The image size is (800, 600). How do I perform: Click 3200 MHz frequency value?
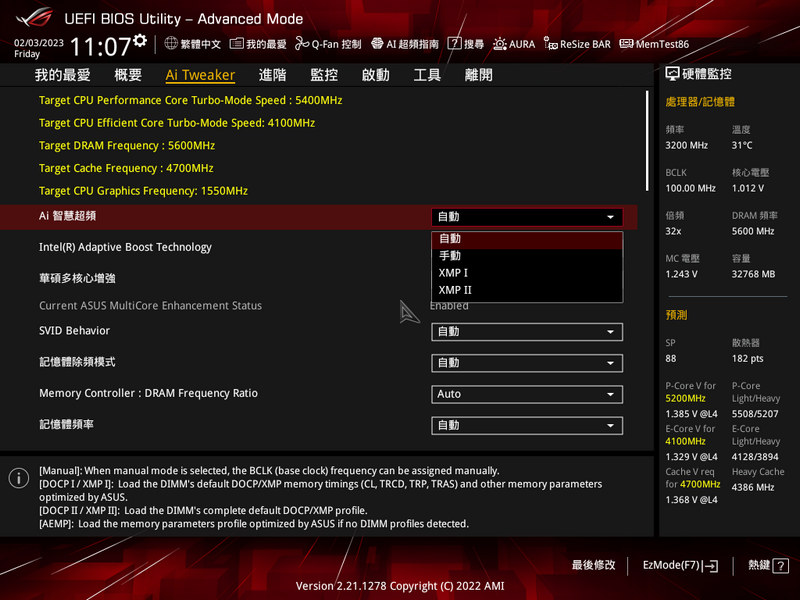[x=686, y=145]
